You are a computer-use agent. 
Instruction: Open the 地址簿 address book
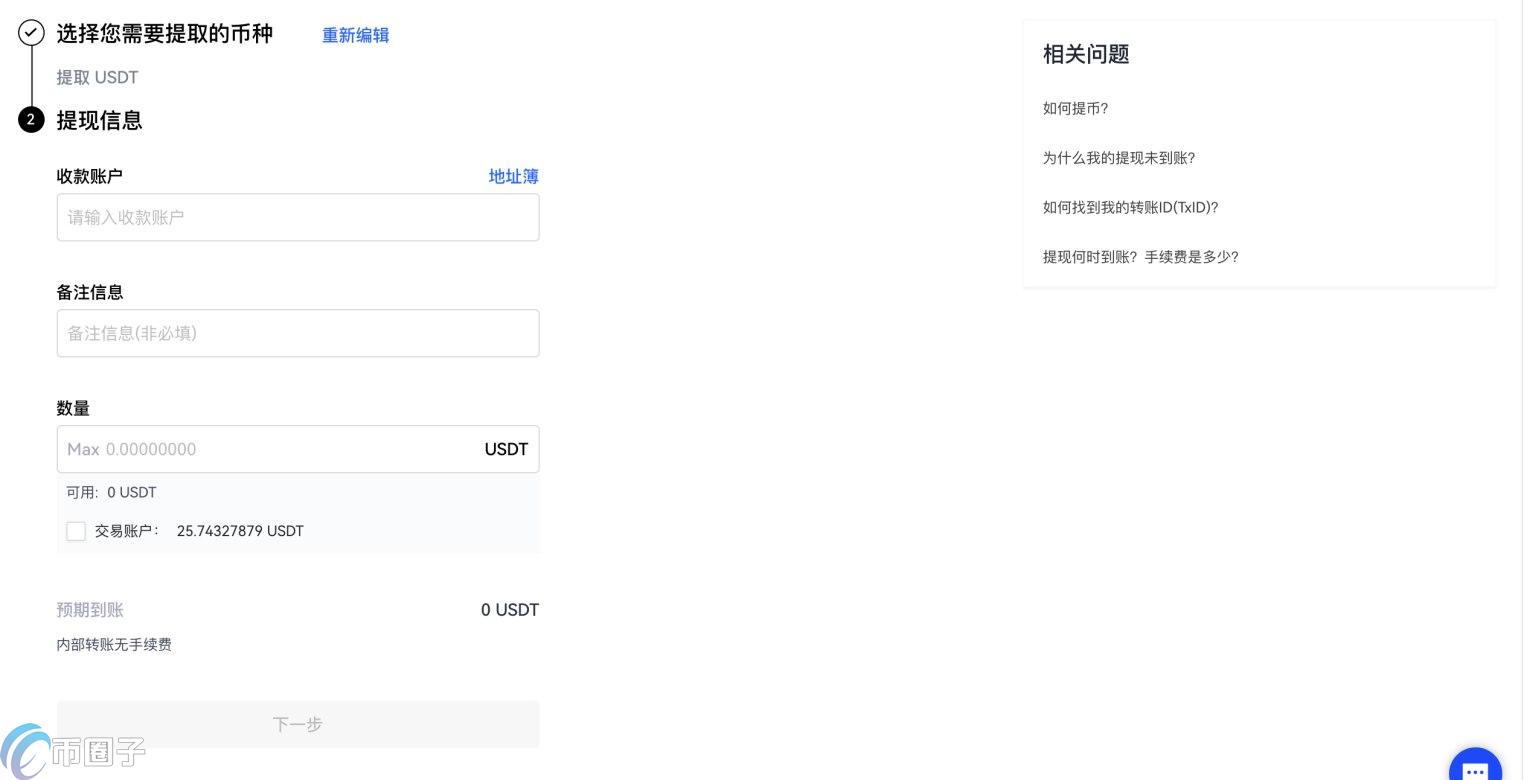pyautogui.click(x=513, y=176)
